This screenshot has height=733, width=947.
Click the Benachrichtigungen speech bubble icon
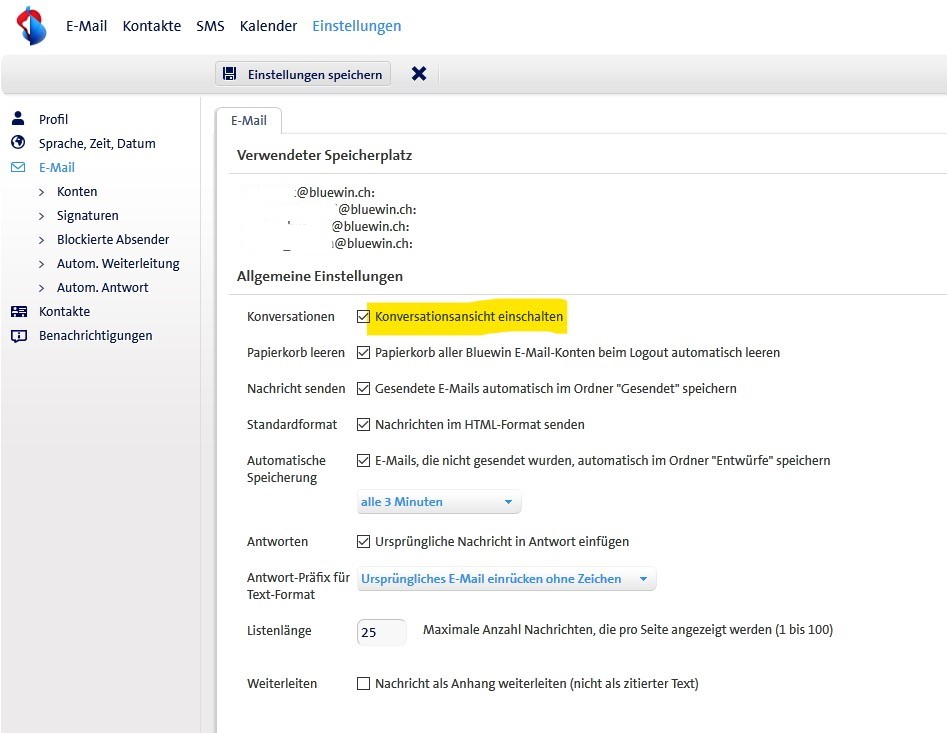coord(18,335)
